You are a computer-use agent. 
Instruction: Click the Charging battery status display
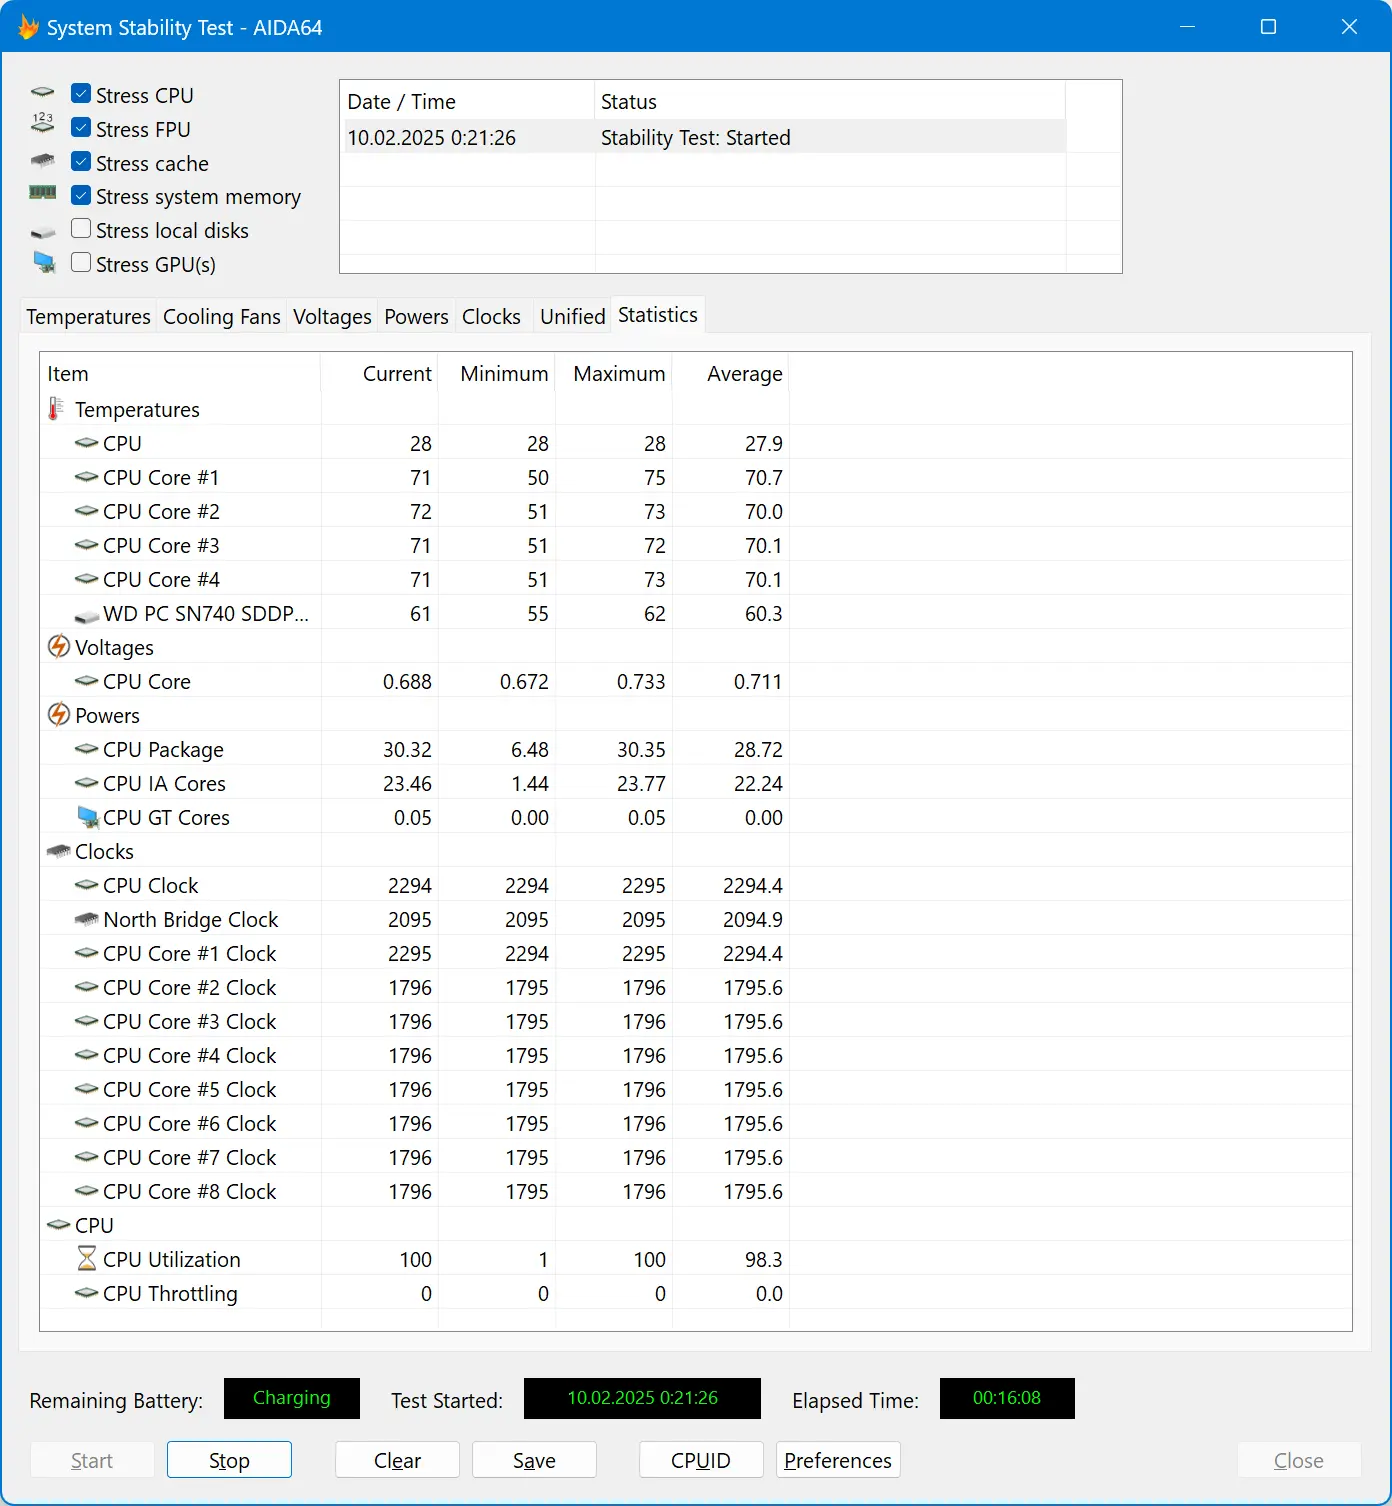pos(292,1398)
